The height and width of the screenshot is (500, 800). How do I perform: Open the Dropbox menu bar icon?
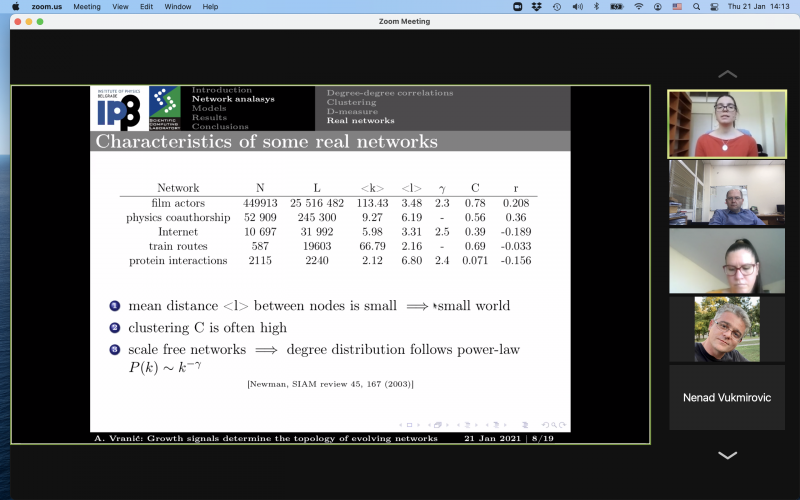click(x=536, y=7)
